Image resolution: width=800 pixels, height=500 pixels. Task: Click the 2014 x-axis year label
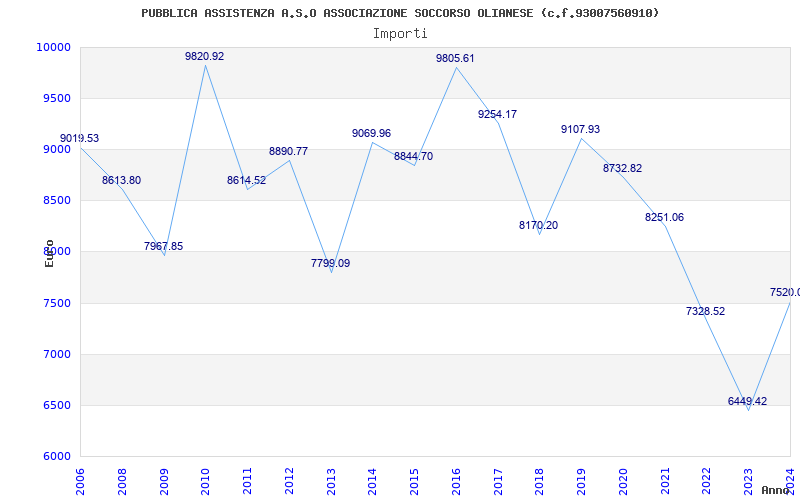point(373,482)
